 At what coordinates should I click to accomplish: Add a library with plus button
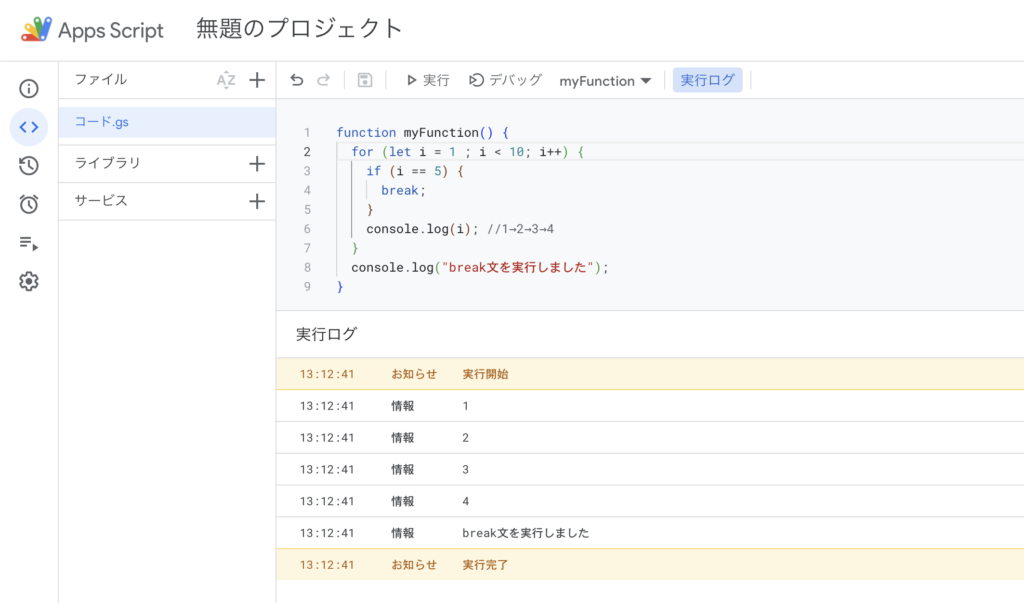(257, 163)
